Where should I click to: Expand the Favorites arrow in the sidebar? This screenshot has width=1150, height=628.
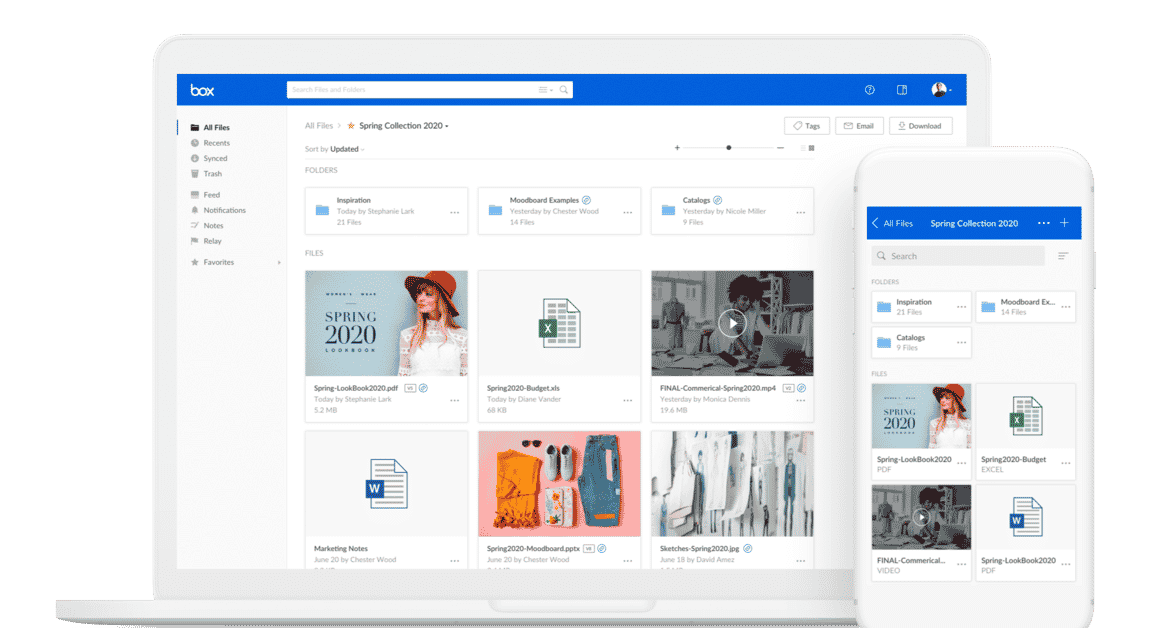point(279,262)
